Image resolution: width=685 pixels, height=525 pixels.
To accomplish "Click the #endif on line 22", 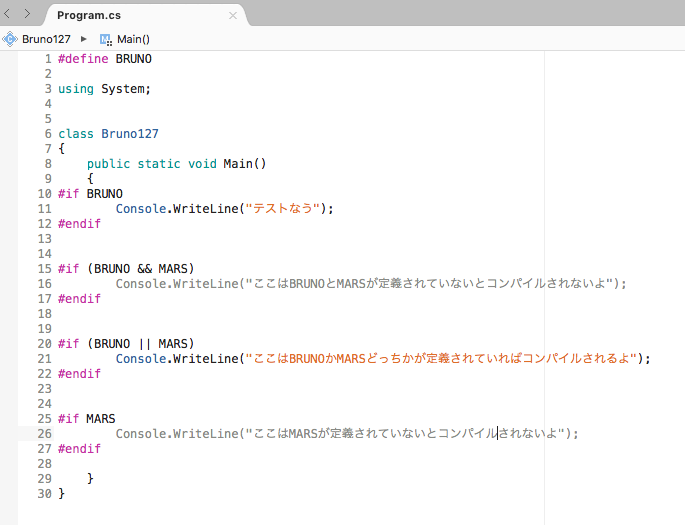I will tap(80, 374).
